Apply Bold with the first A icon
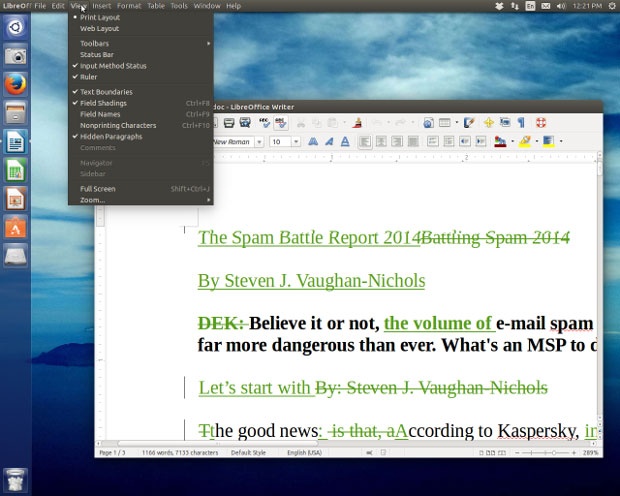The image size is (620, 496). tap(313, 142)
